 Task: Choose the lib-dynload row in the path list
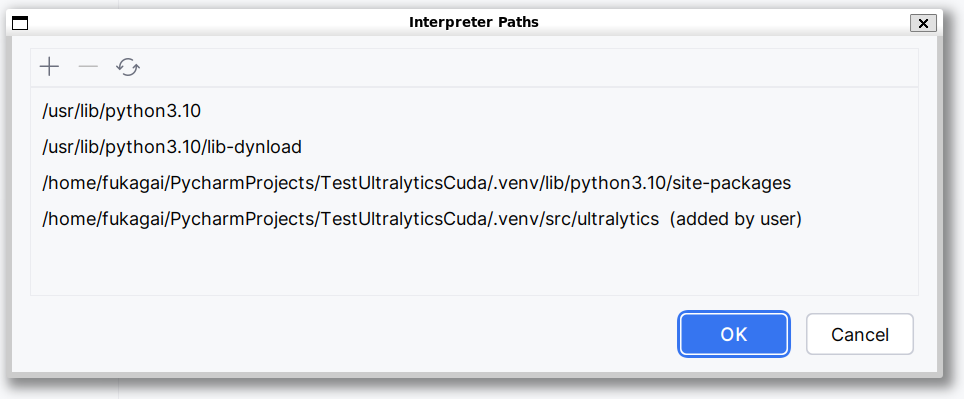point(474,148)
